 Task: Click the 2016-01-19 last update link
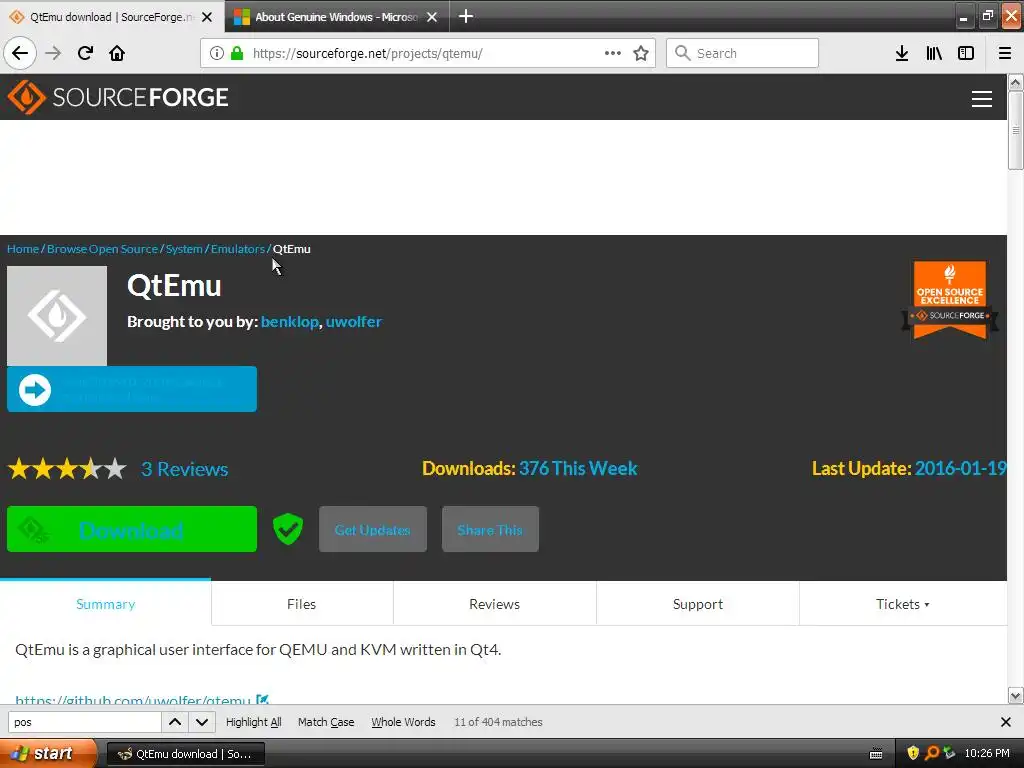tap(960, 468)
